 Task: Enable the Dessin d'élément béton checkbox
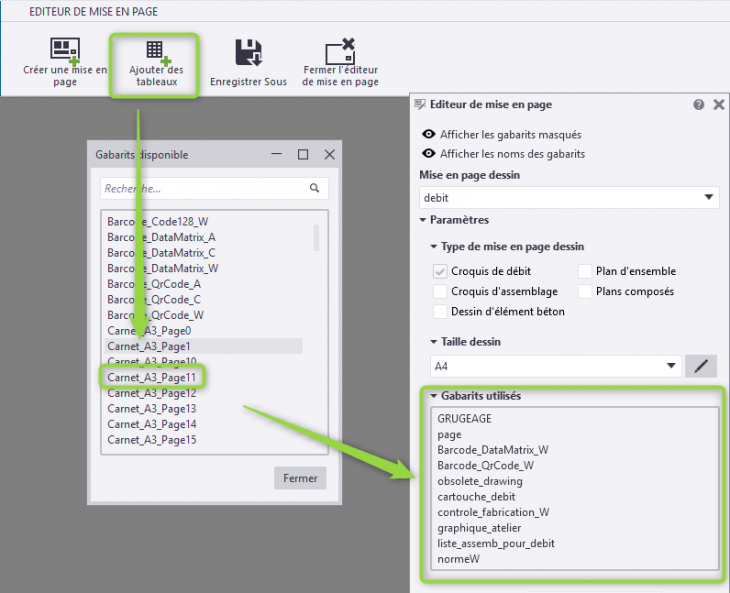(440, 311)
